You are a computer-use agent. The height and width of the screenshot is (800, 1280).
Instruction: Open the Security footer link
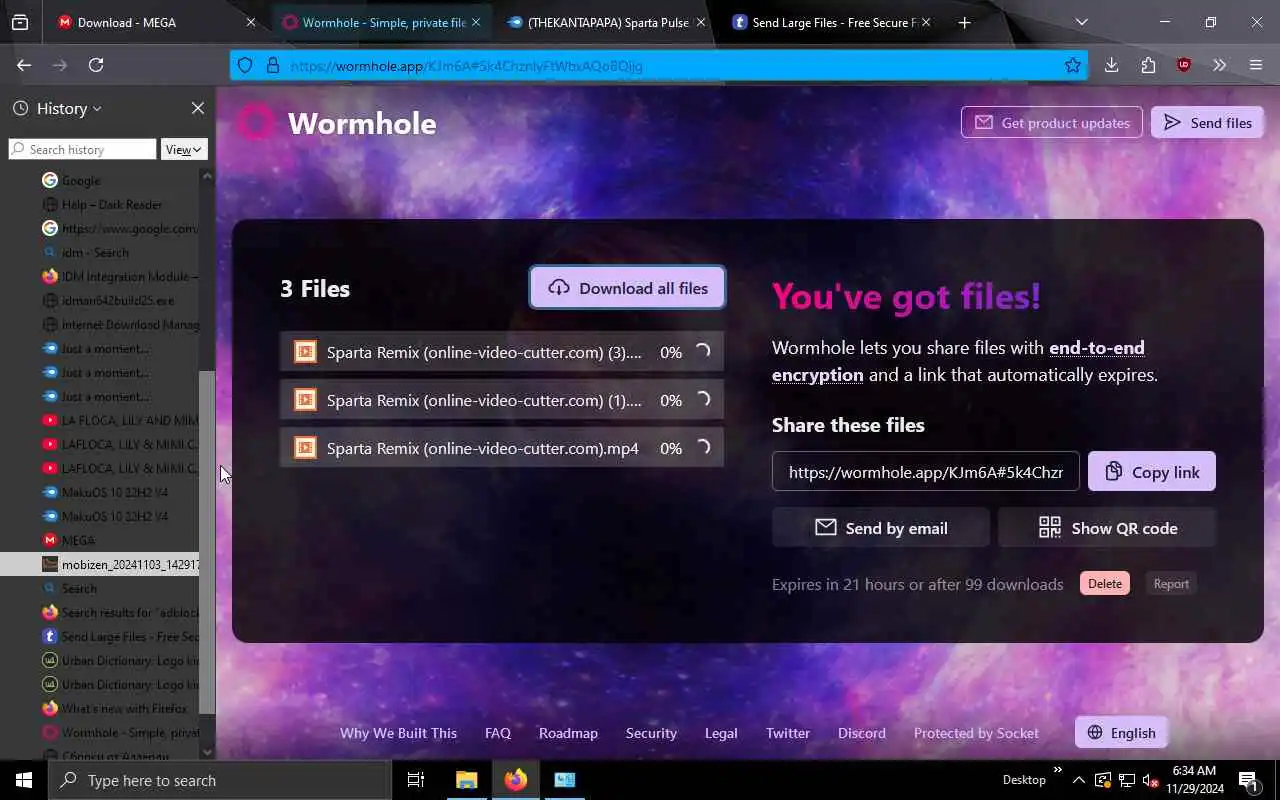651,733
